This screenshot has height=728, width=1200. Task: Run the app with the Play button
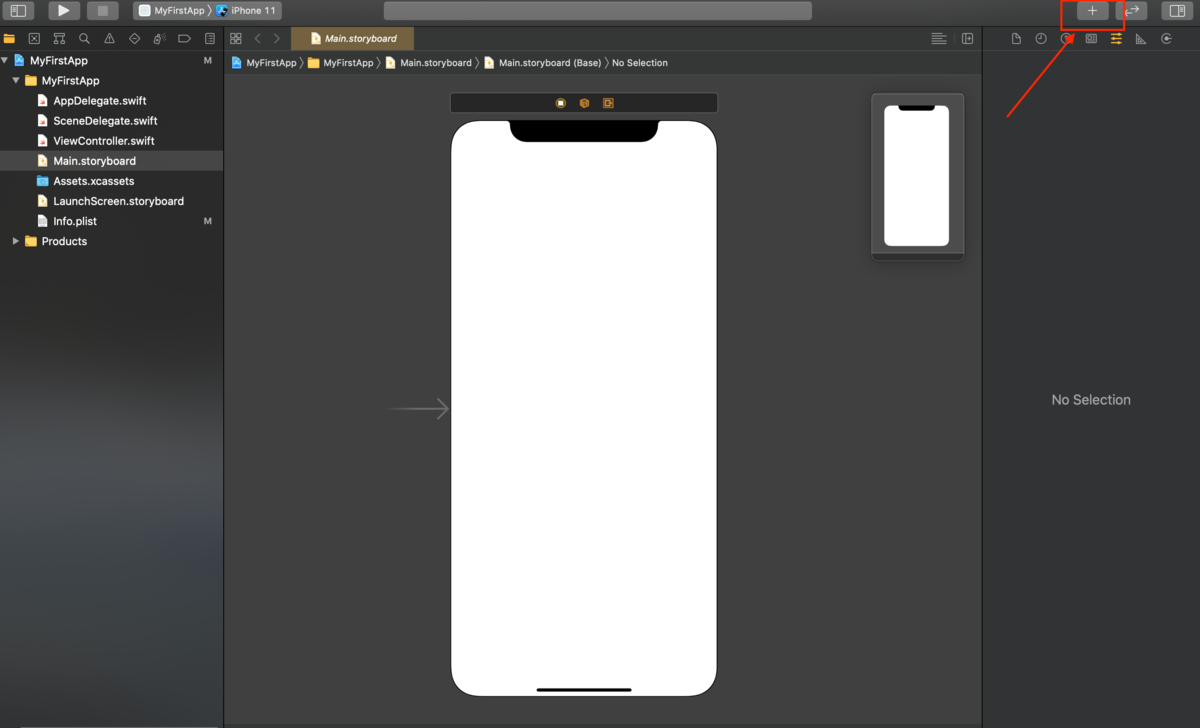tap(64, 10)
